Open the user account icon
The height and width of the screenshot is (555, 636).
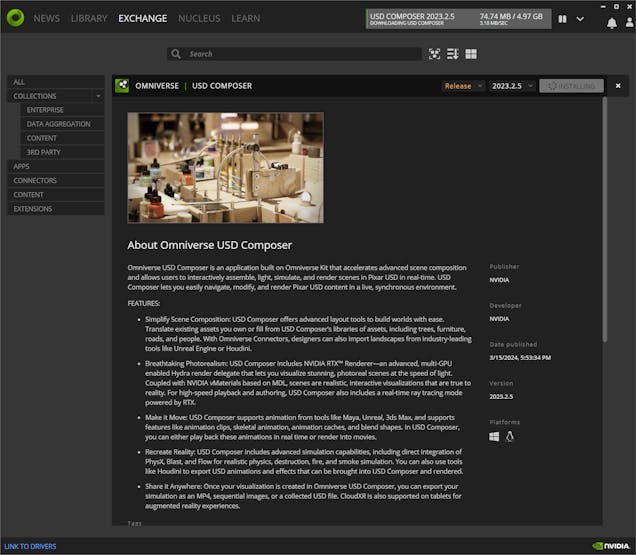626,21
